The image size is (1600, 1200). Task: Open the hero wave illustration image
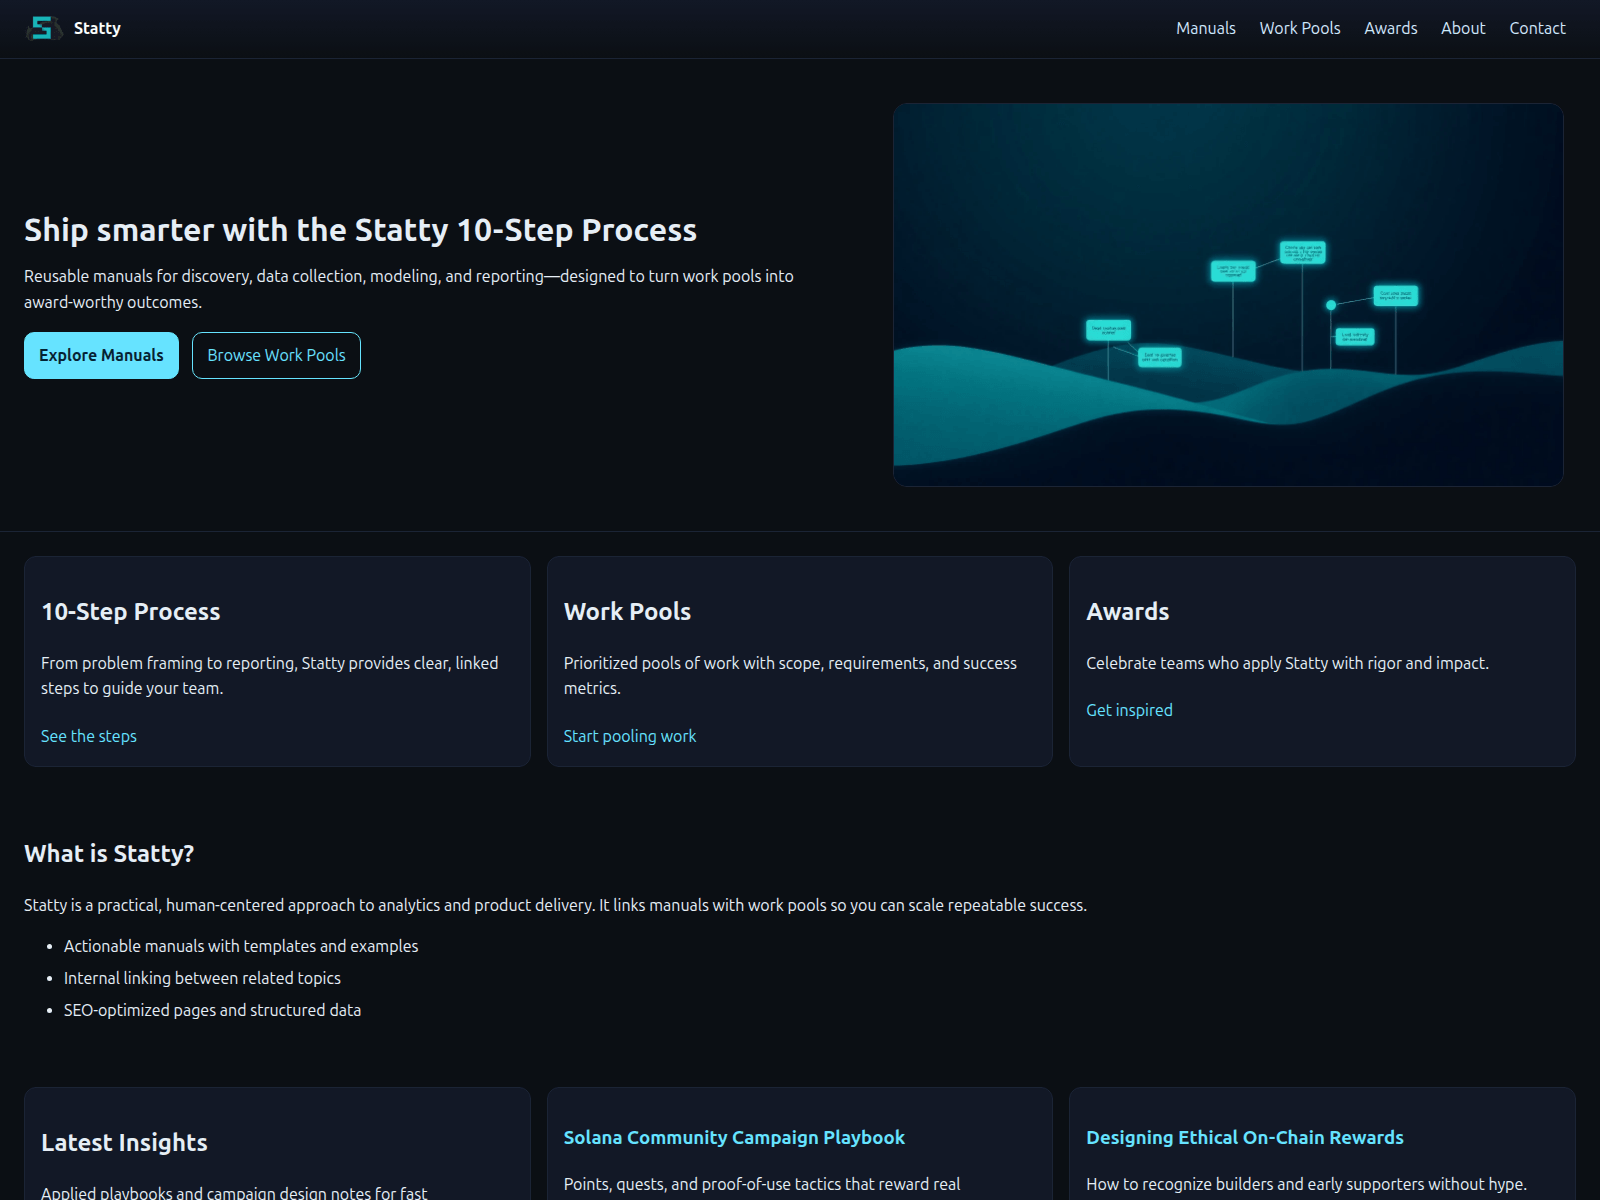coord(1228,295)
